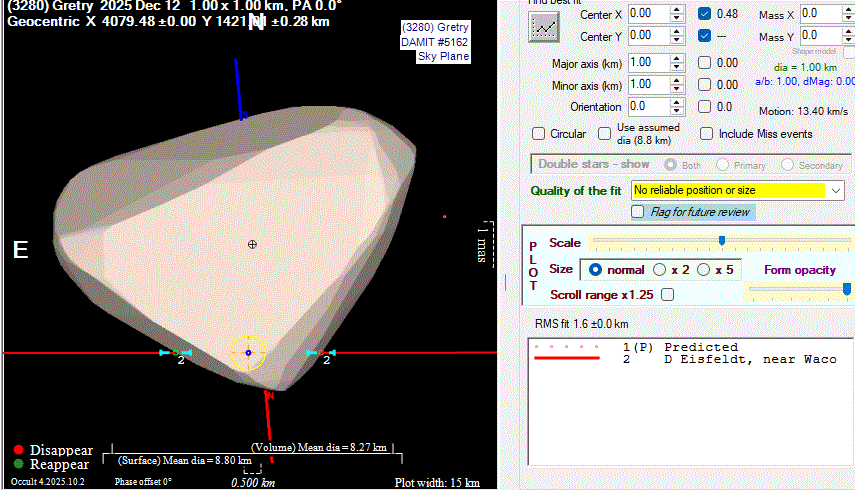Viewport: 857px width, 491px height.
Task: Click the right chord endpoint marker
Action: tap(320, 353)
